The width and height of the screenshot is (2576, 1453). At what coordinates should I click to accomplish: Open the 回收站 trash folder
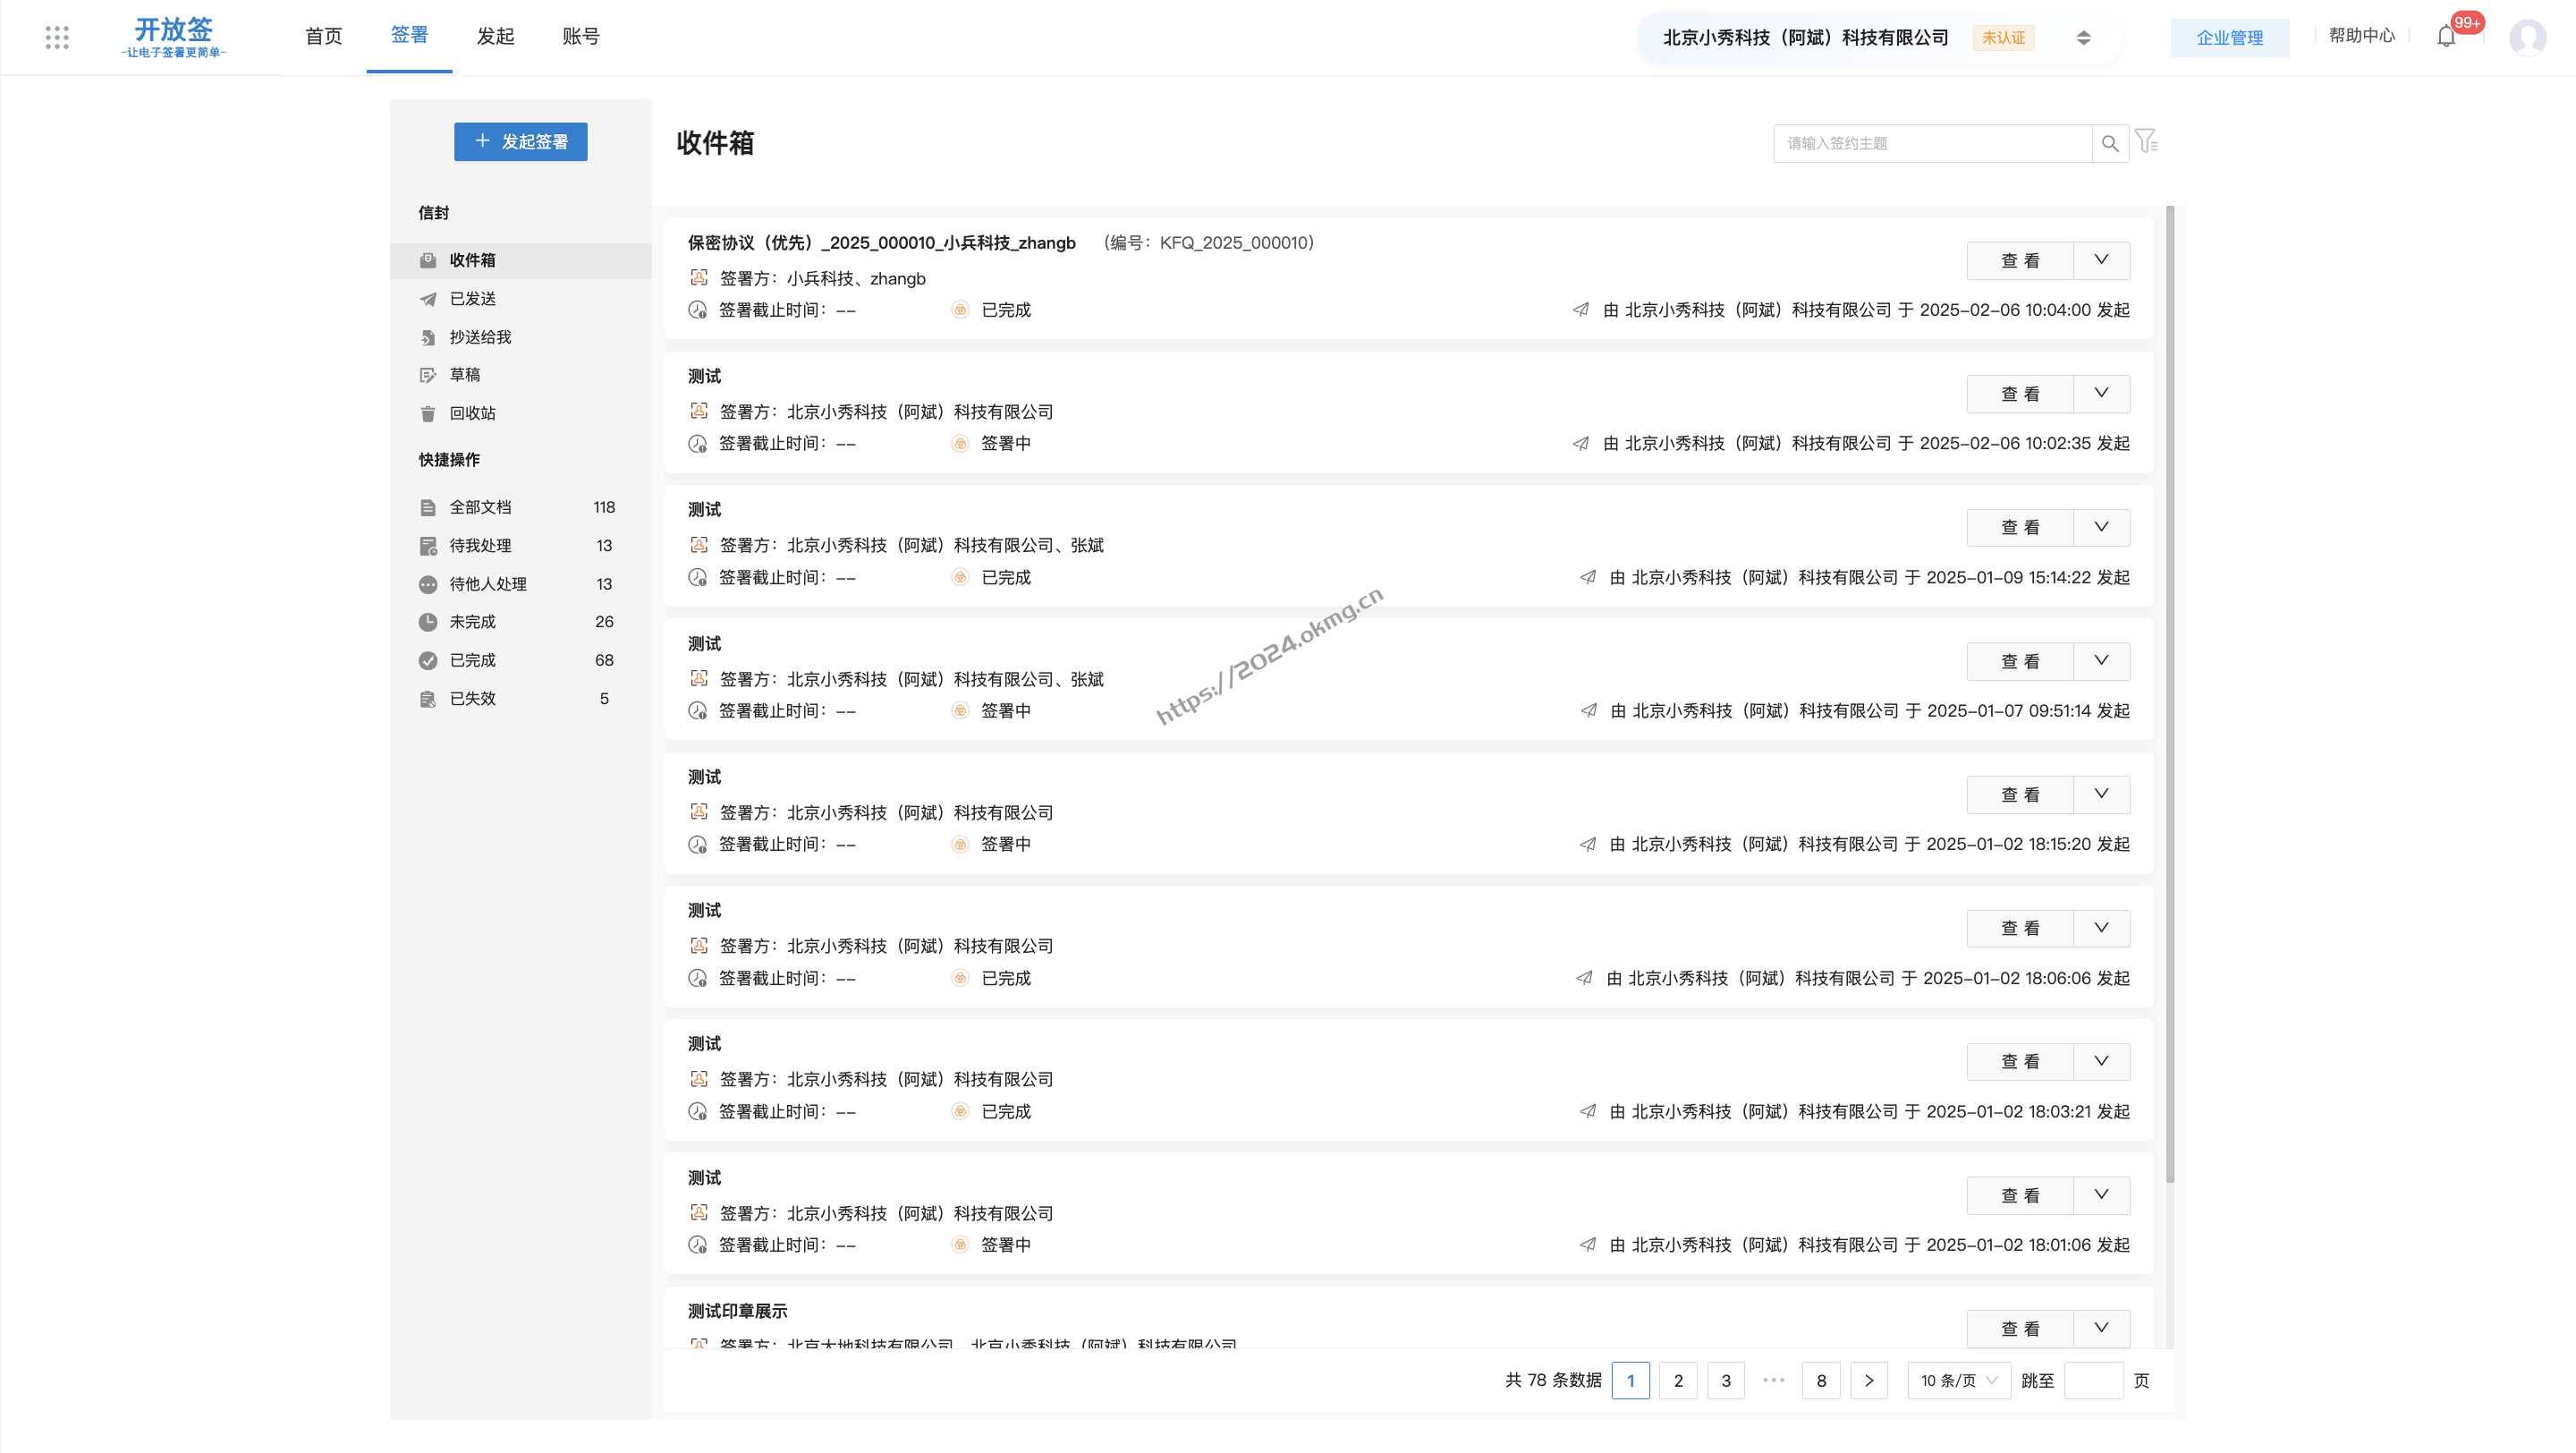click(x=472, y=413)
